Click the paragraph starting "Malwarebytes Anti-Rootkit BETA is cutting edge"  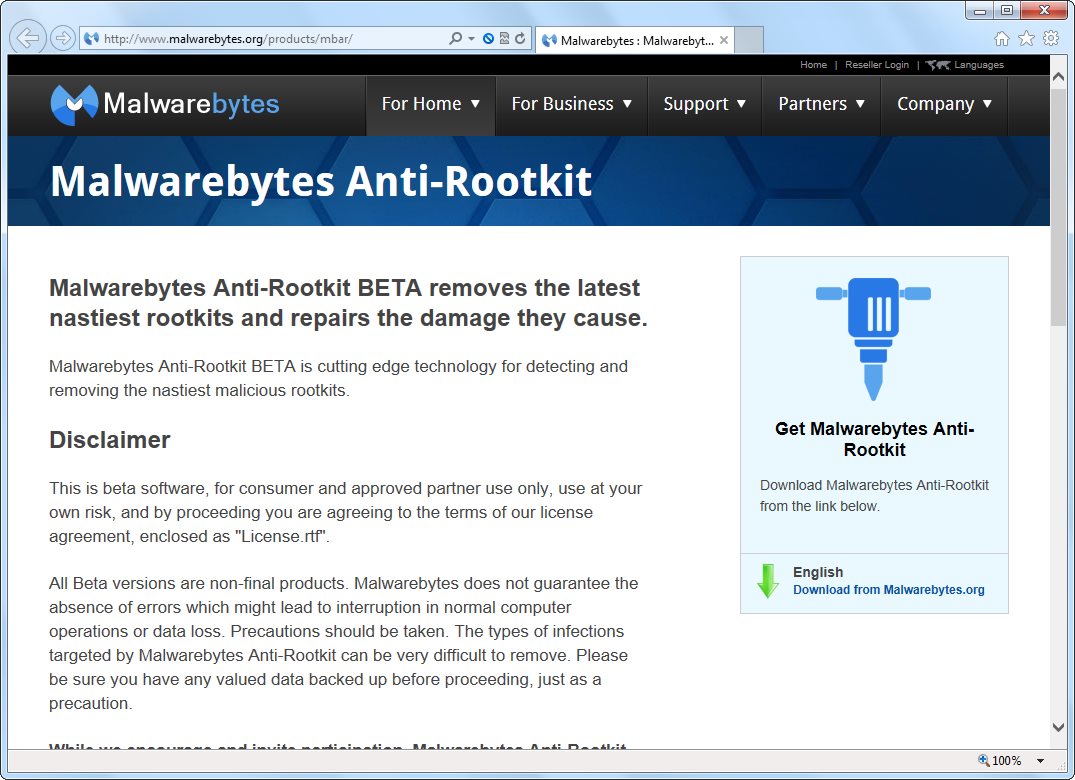[x=338, y=378]
